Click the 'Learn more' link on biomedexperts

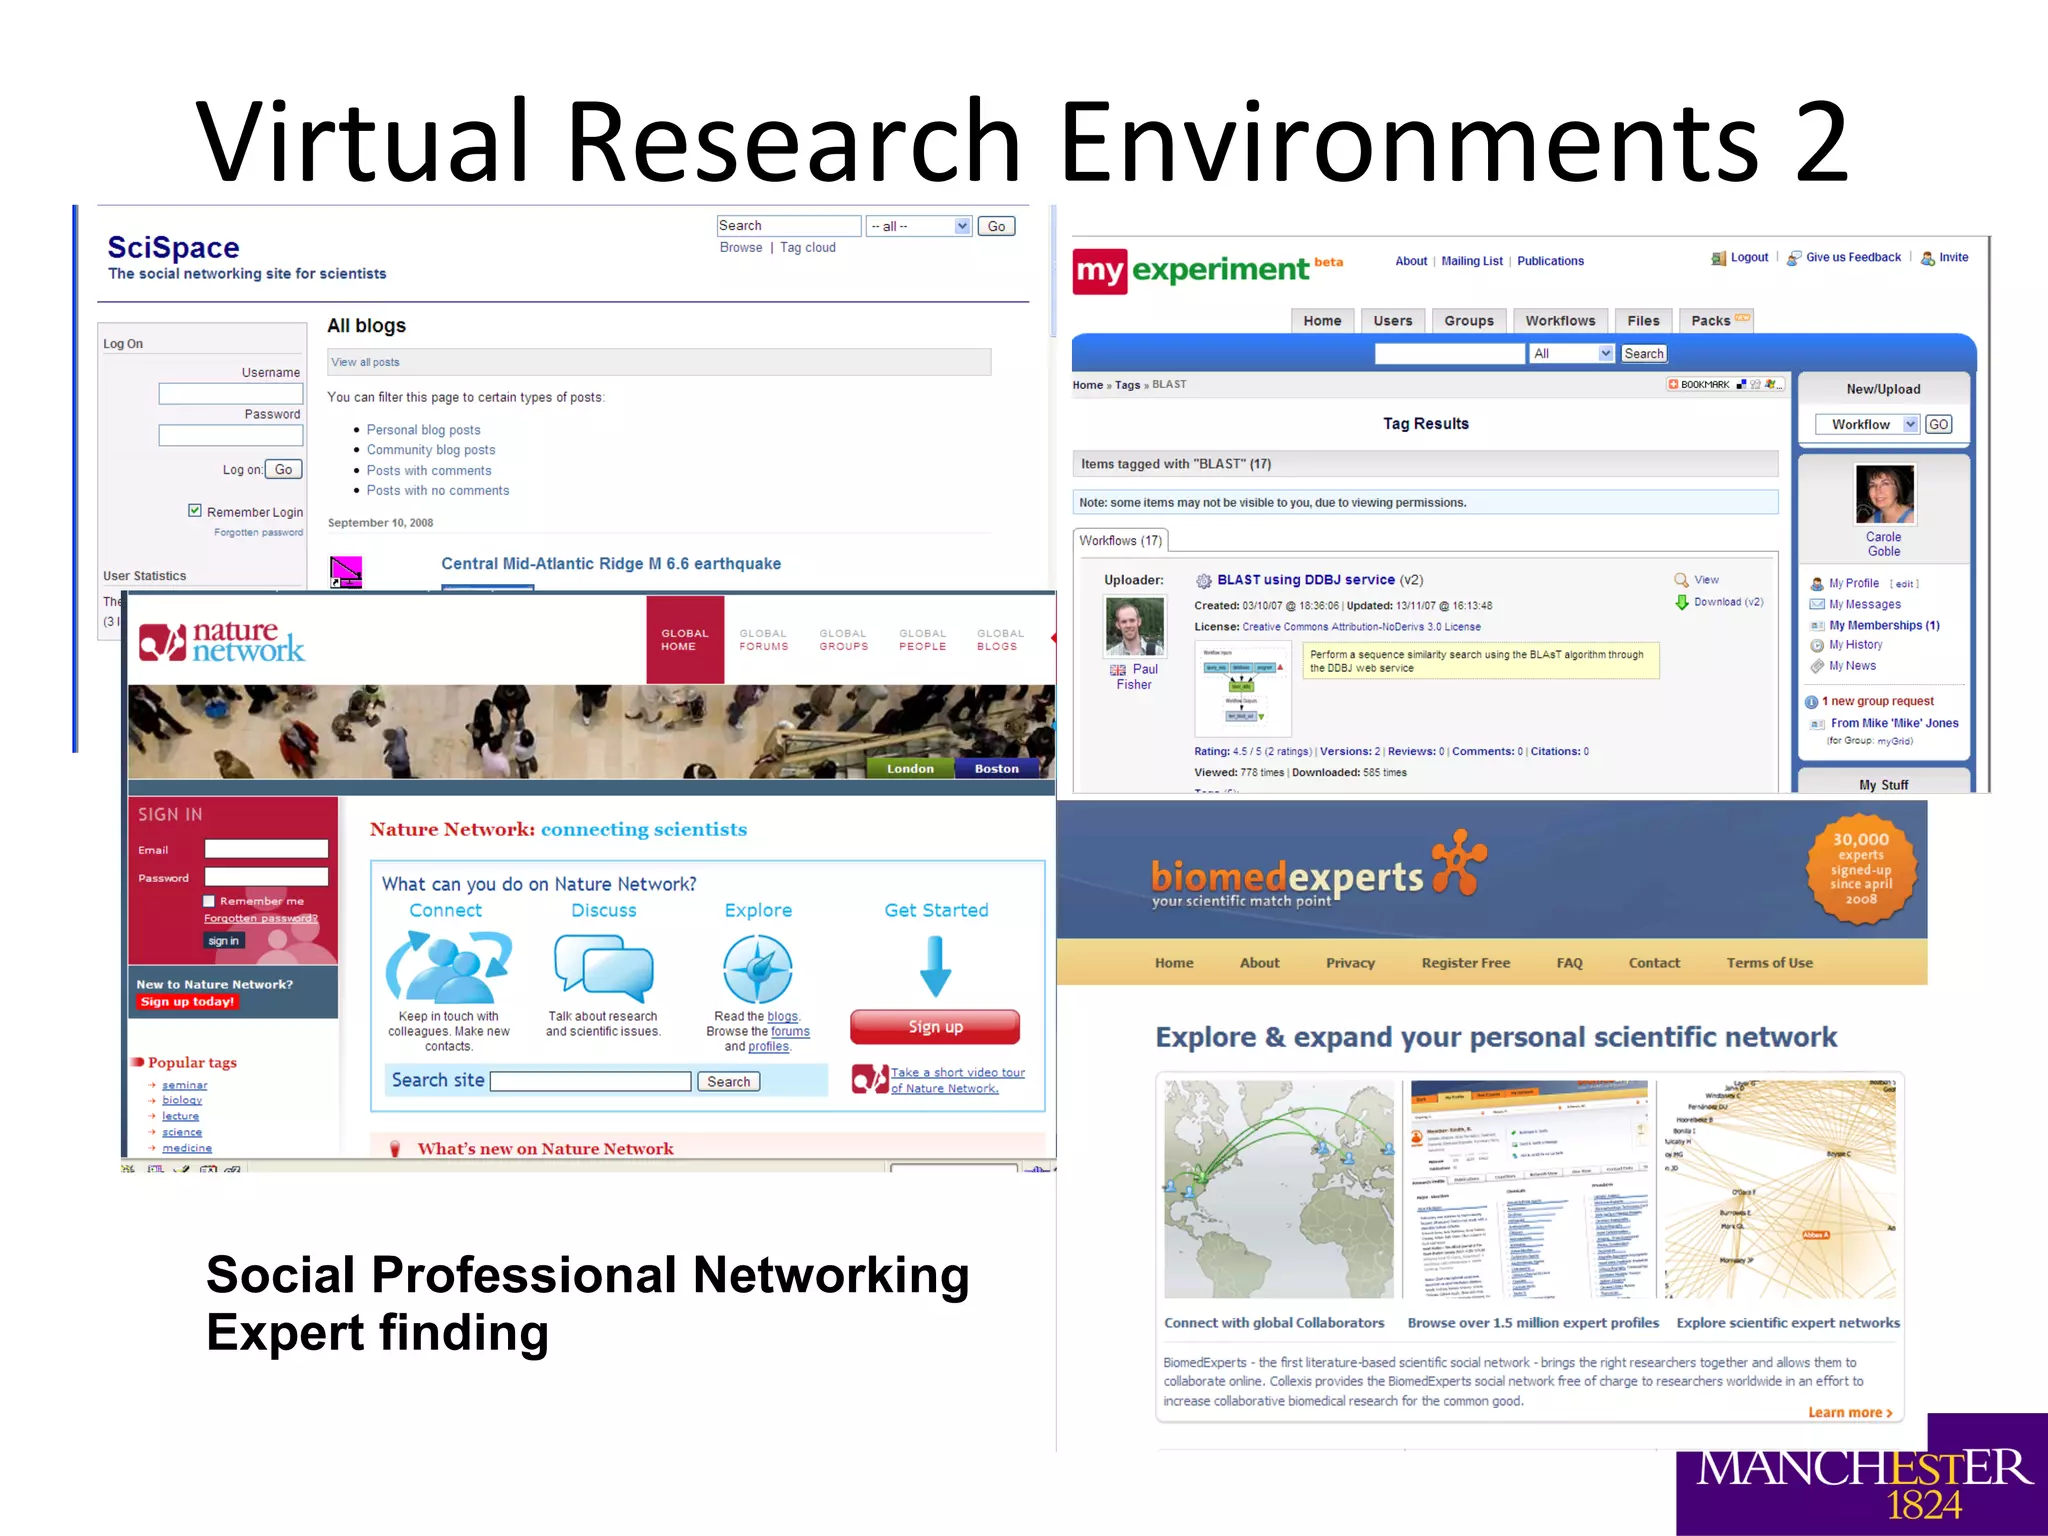point(1850,1412)
